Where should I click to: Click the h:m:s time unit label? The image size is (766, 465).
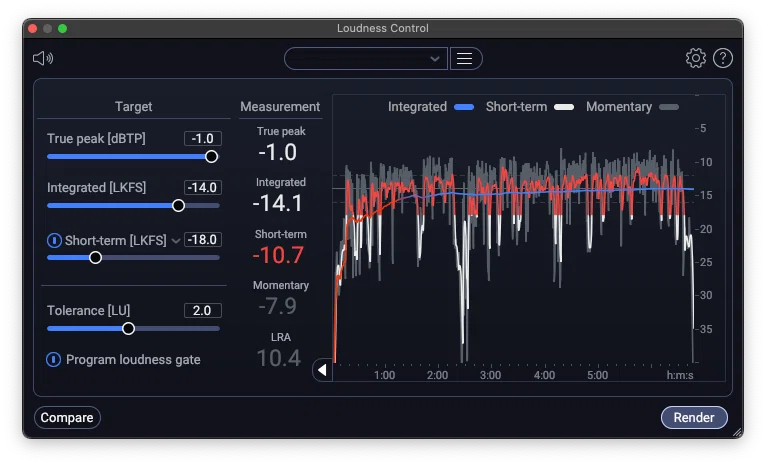[680, 375]
